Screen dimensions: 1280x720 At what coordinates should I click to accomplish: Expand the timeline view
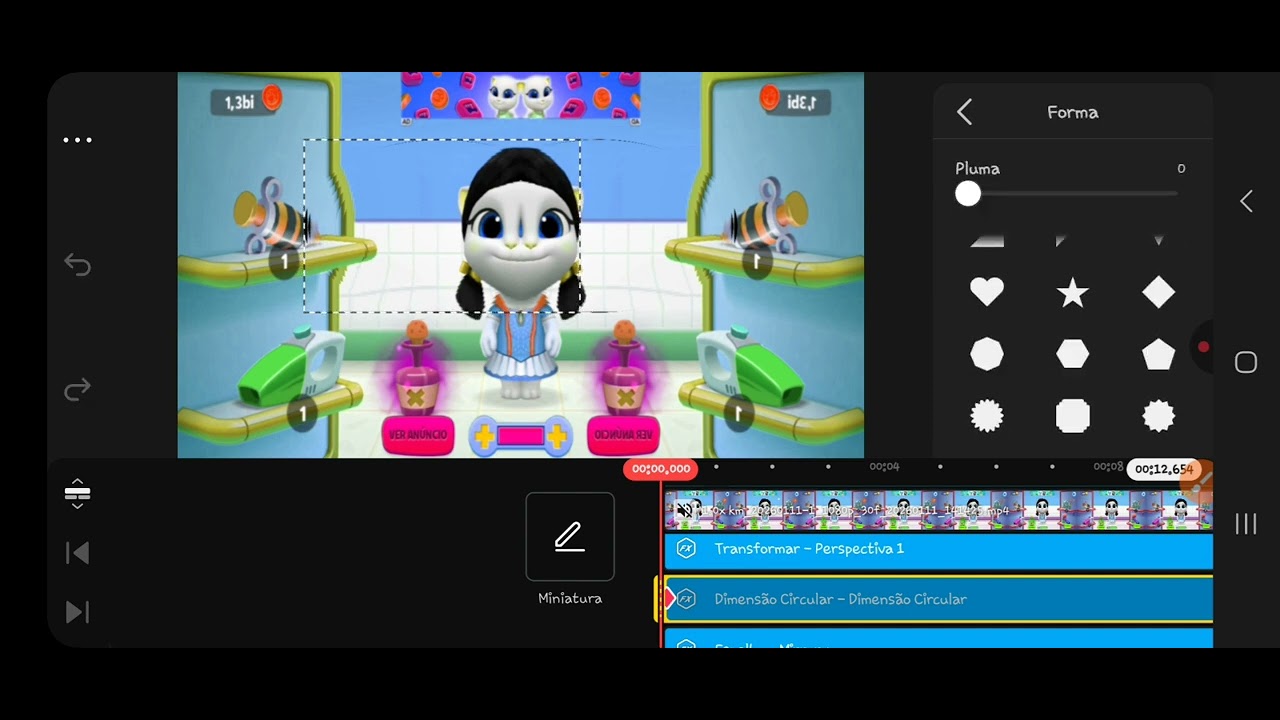tap(77, 492)
